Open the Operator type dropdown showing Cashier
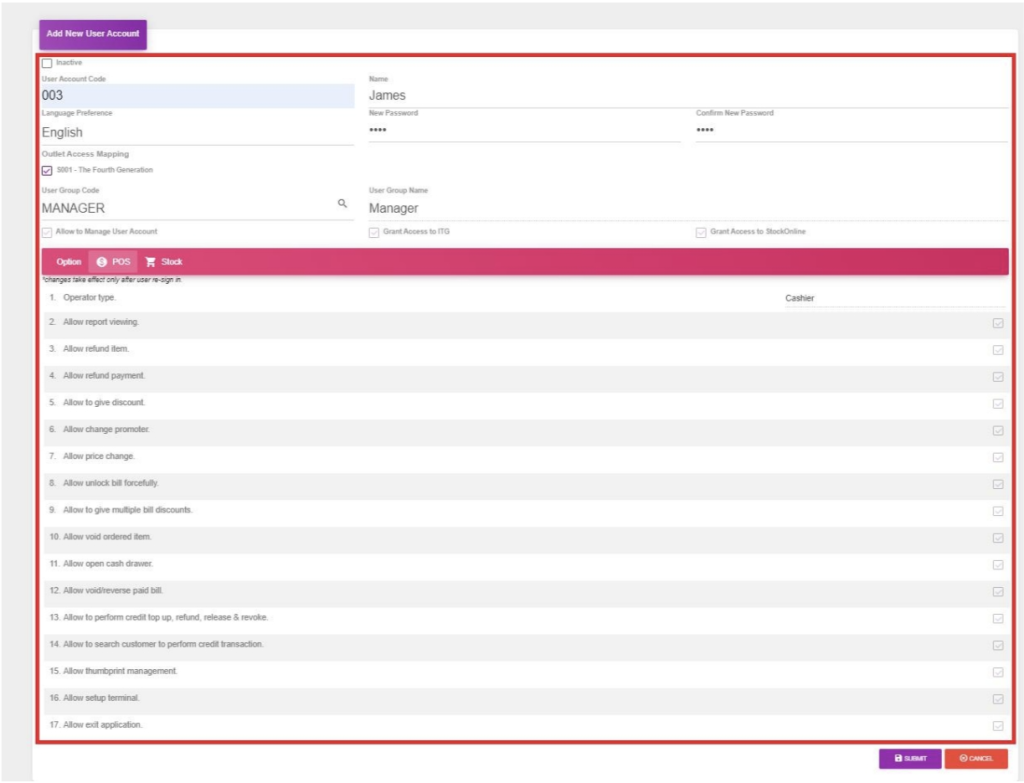 [x=893, y=298]
